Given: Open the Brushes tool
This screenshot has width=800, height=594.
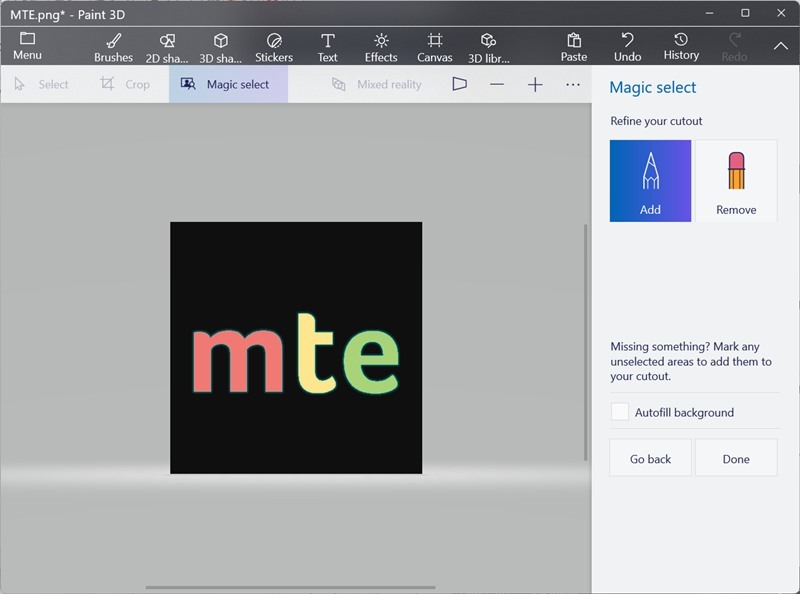Looking at the screenshot, I should 113,46.
